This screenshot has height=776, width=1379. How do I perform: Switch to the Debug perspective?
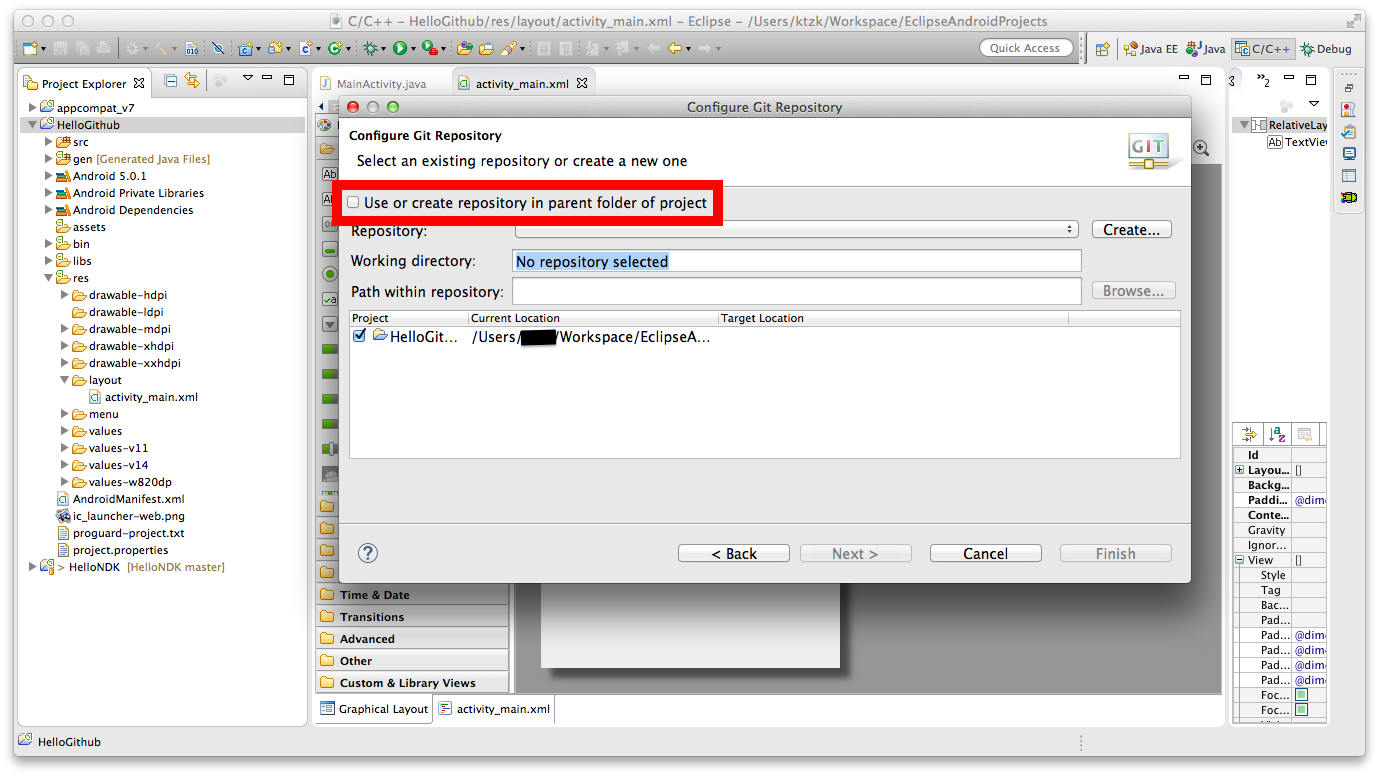tap(1326, 48)
